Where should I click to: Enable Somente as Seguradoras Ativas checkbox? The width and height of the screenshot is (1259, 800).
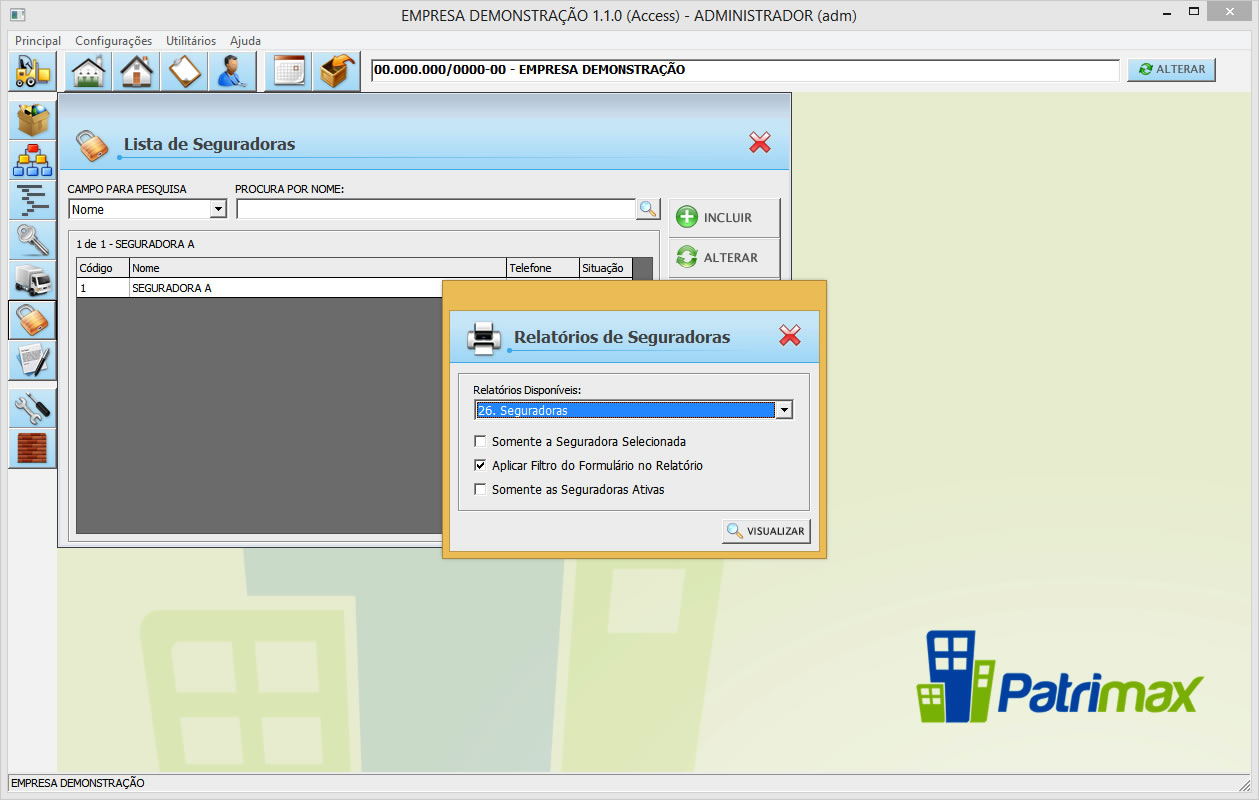(x=481, y=490)
